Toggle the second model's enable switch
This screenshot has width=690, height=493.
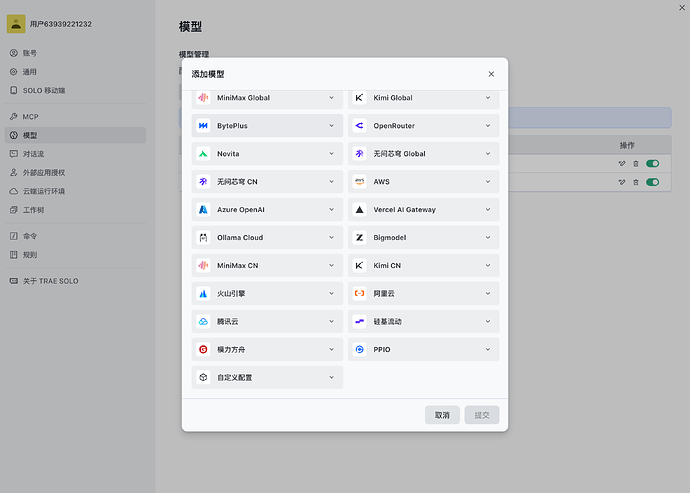(653, 182)
